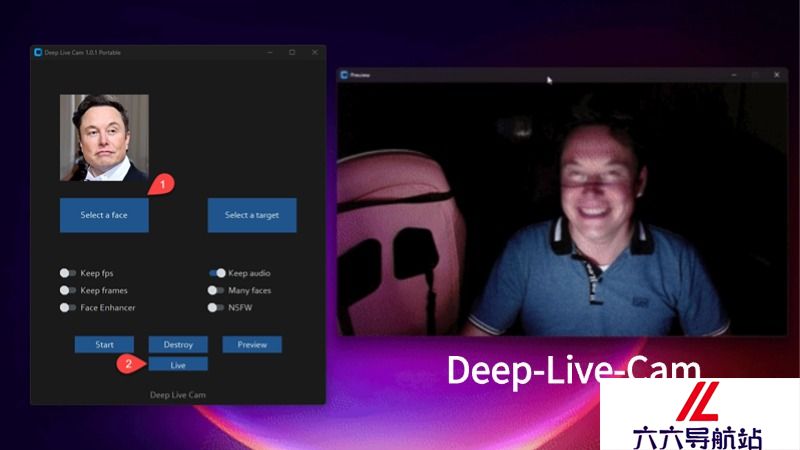Image resolution: width=800 pixels, height=450 pixels.
Task: Click the Deep Live Cam footer link
Action: click(x=178, y=395)
